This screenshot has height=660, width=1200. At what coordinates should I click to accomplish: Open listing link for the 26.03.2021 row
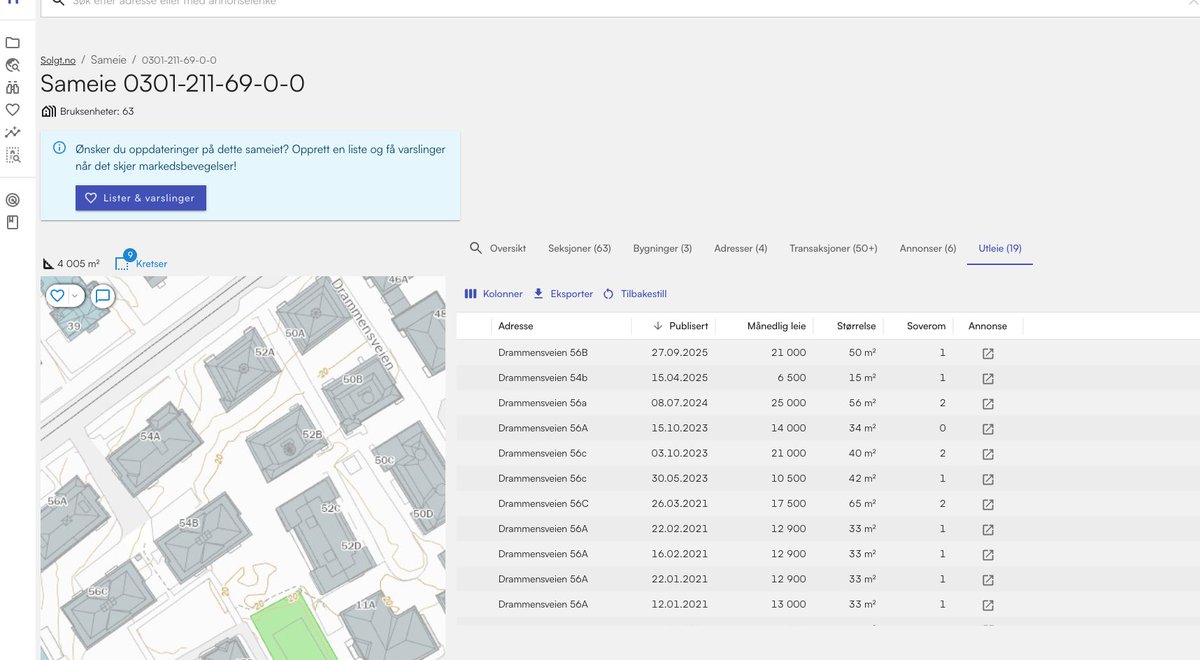click(x=988, y=504)
